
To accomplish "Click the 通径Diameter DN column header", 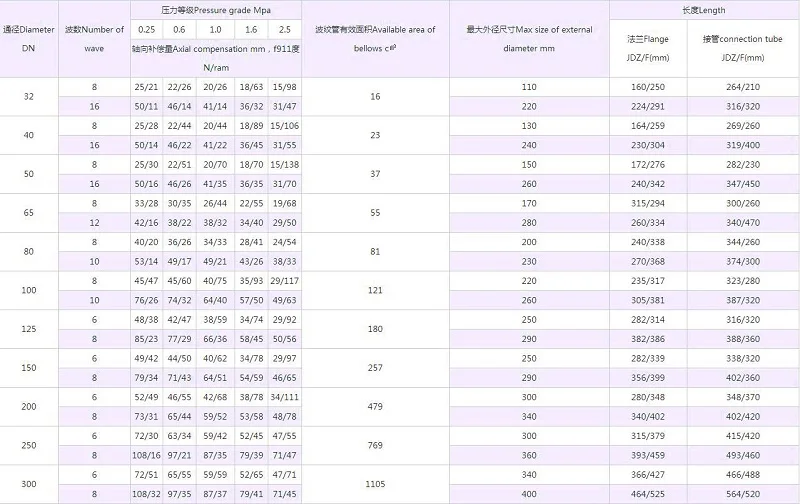I will click(29, 39).
